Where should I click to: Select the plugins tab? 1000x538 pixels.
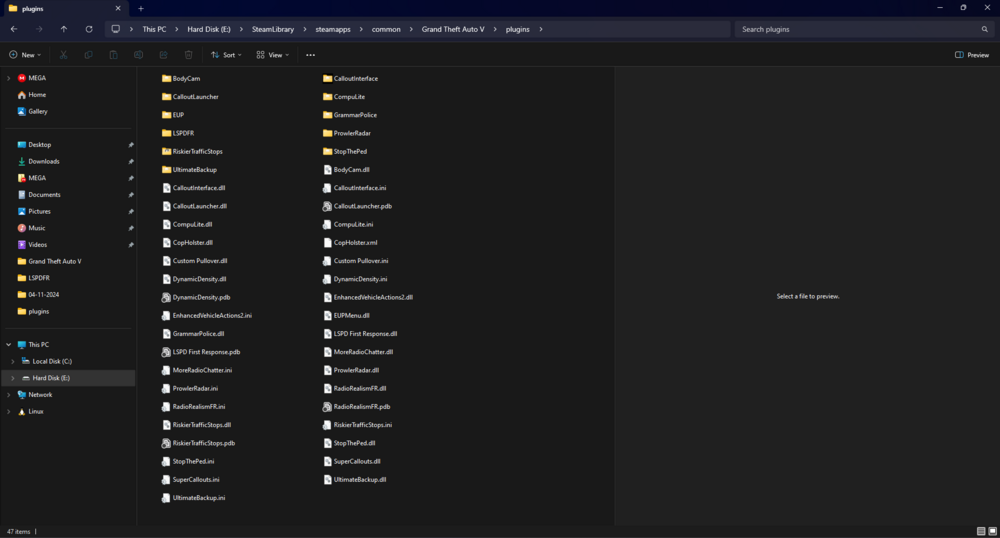tap(64, 9)
